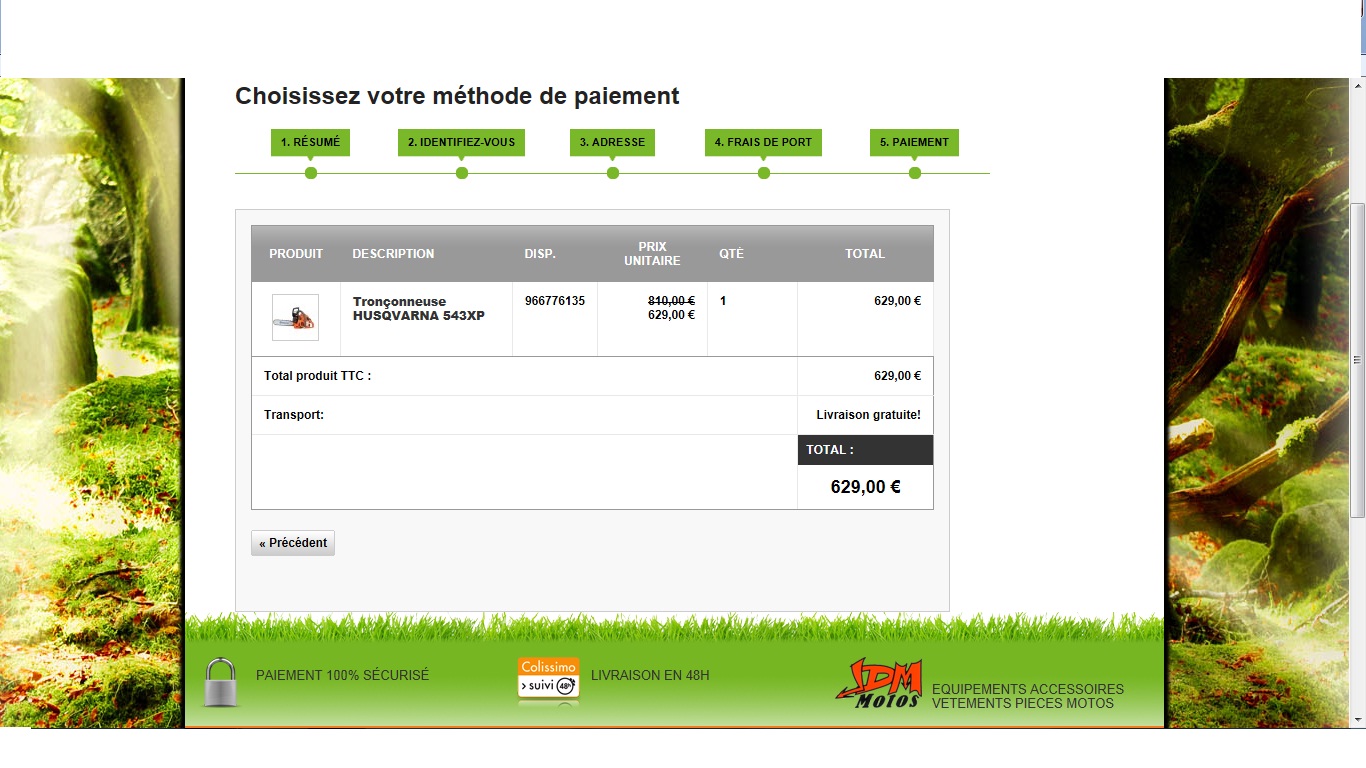Click LIVRAISON EN 48H text
Image resolution: width=1366 pixels, height=768 pixels.
pos(650,676)
